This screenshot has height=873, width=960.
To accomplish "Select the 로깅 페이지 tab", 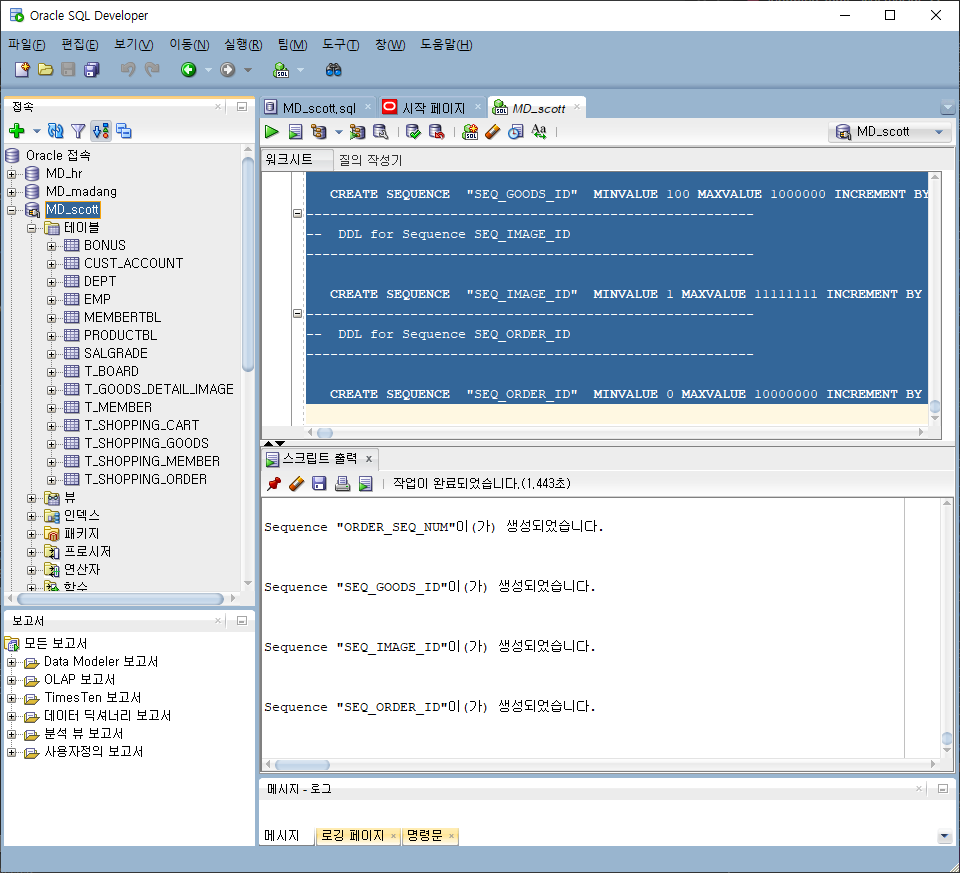I will coord(353,836).
